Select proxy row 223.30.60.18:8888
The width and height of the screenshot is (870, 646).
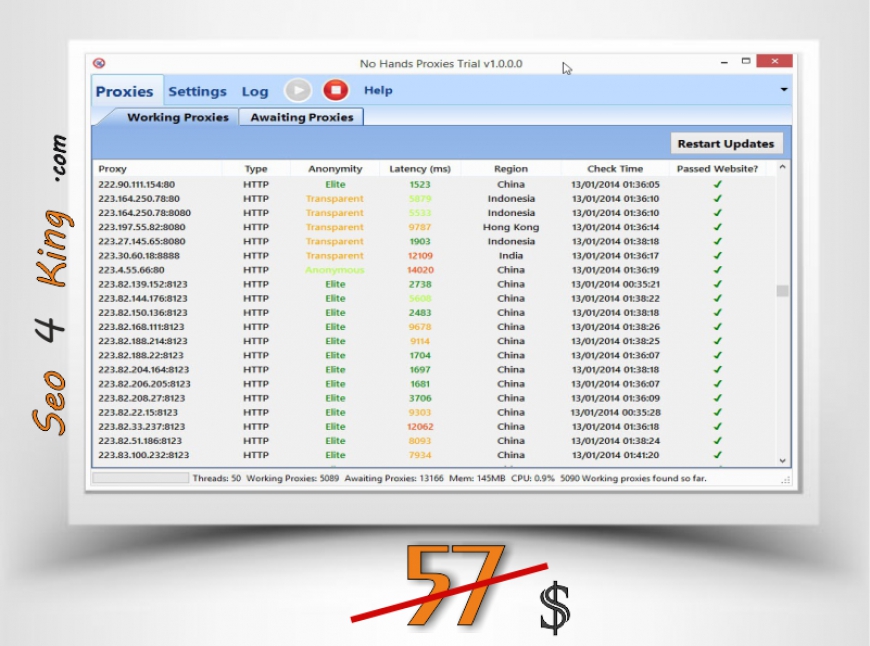point(434,256)
